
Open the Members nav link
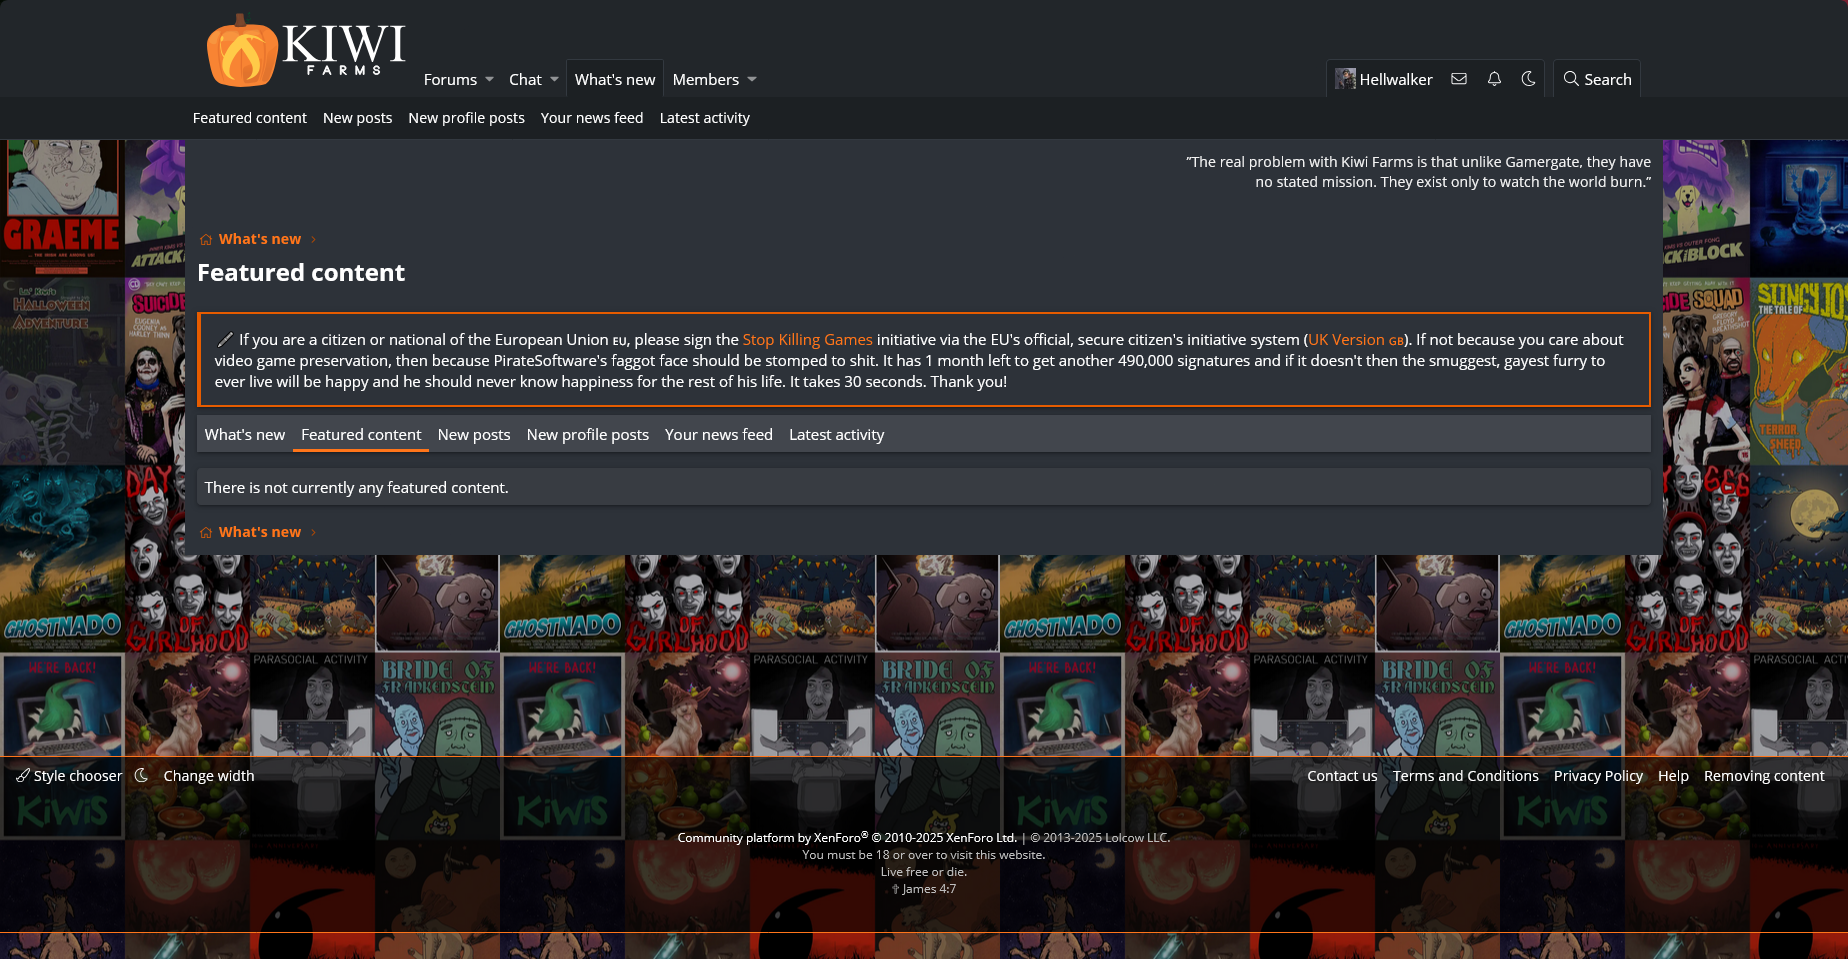tap(706, 80)
